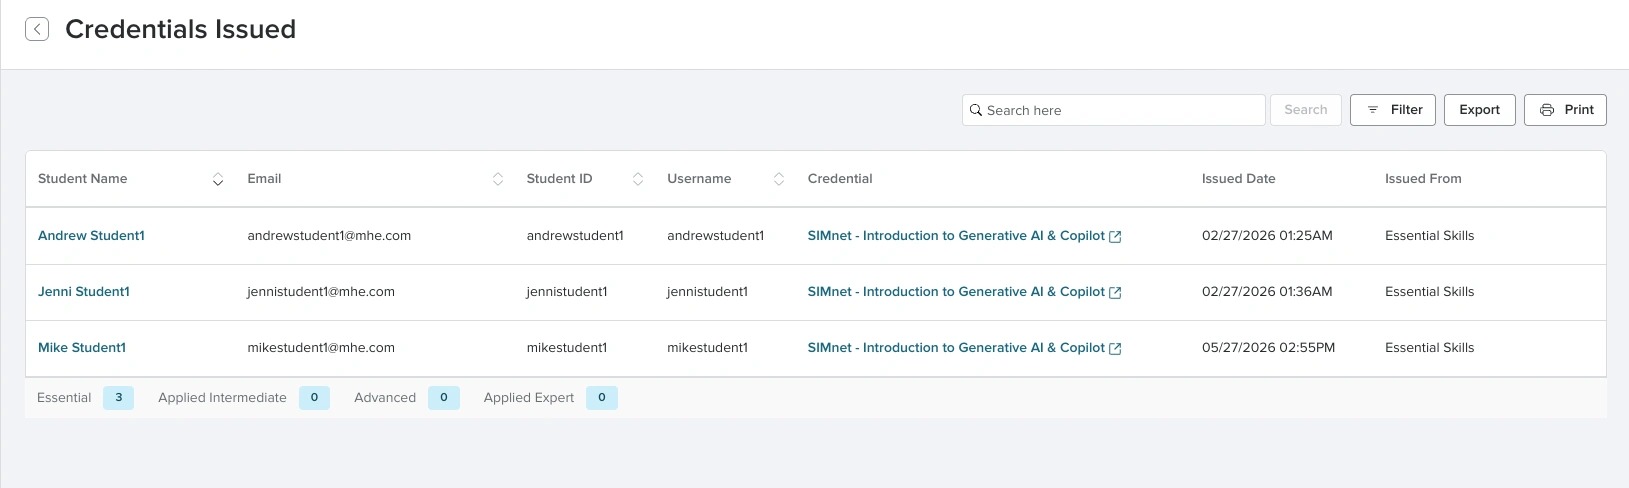Sort the table by Email column arrows

[497, 179]
